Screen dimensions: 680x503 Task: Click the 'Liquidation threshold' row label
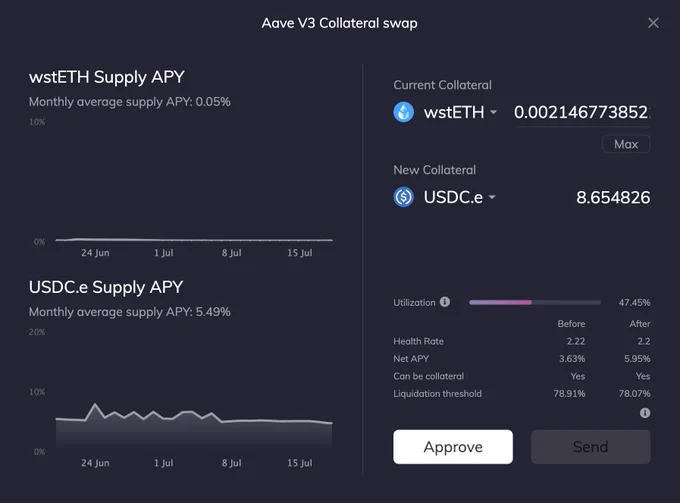click(438, 394)
